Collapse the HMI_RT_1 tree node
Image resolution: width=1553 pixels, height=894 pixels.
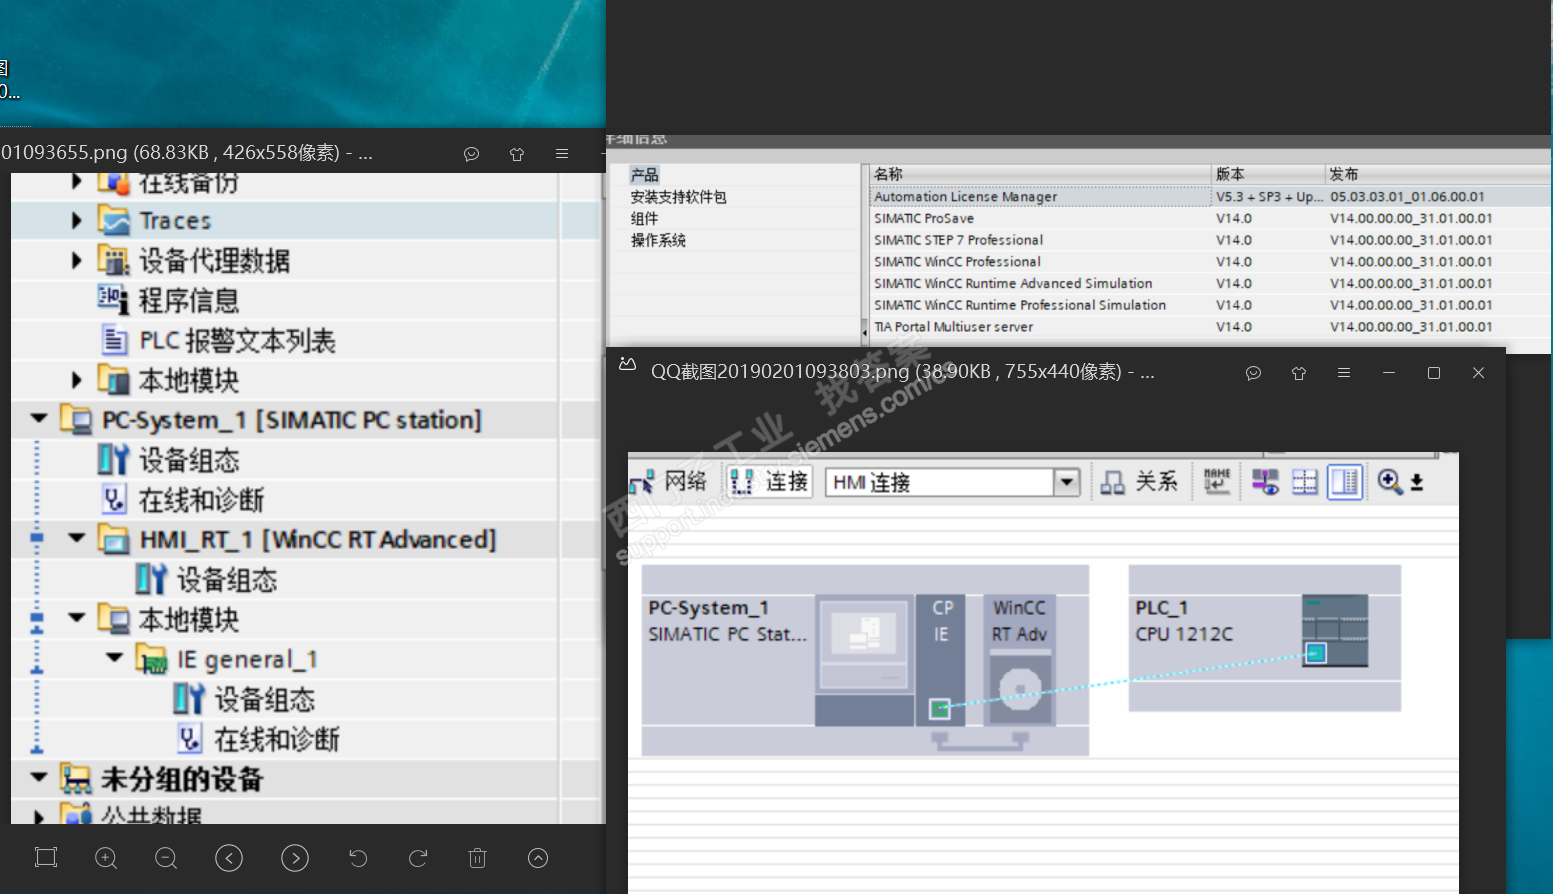(76, 538)
